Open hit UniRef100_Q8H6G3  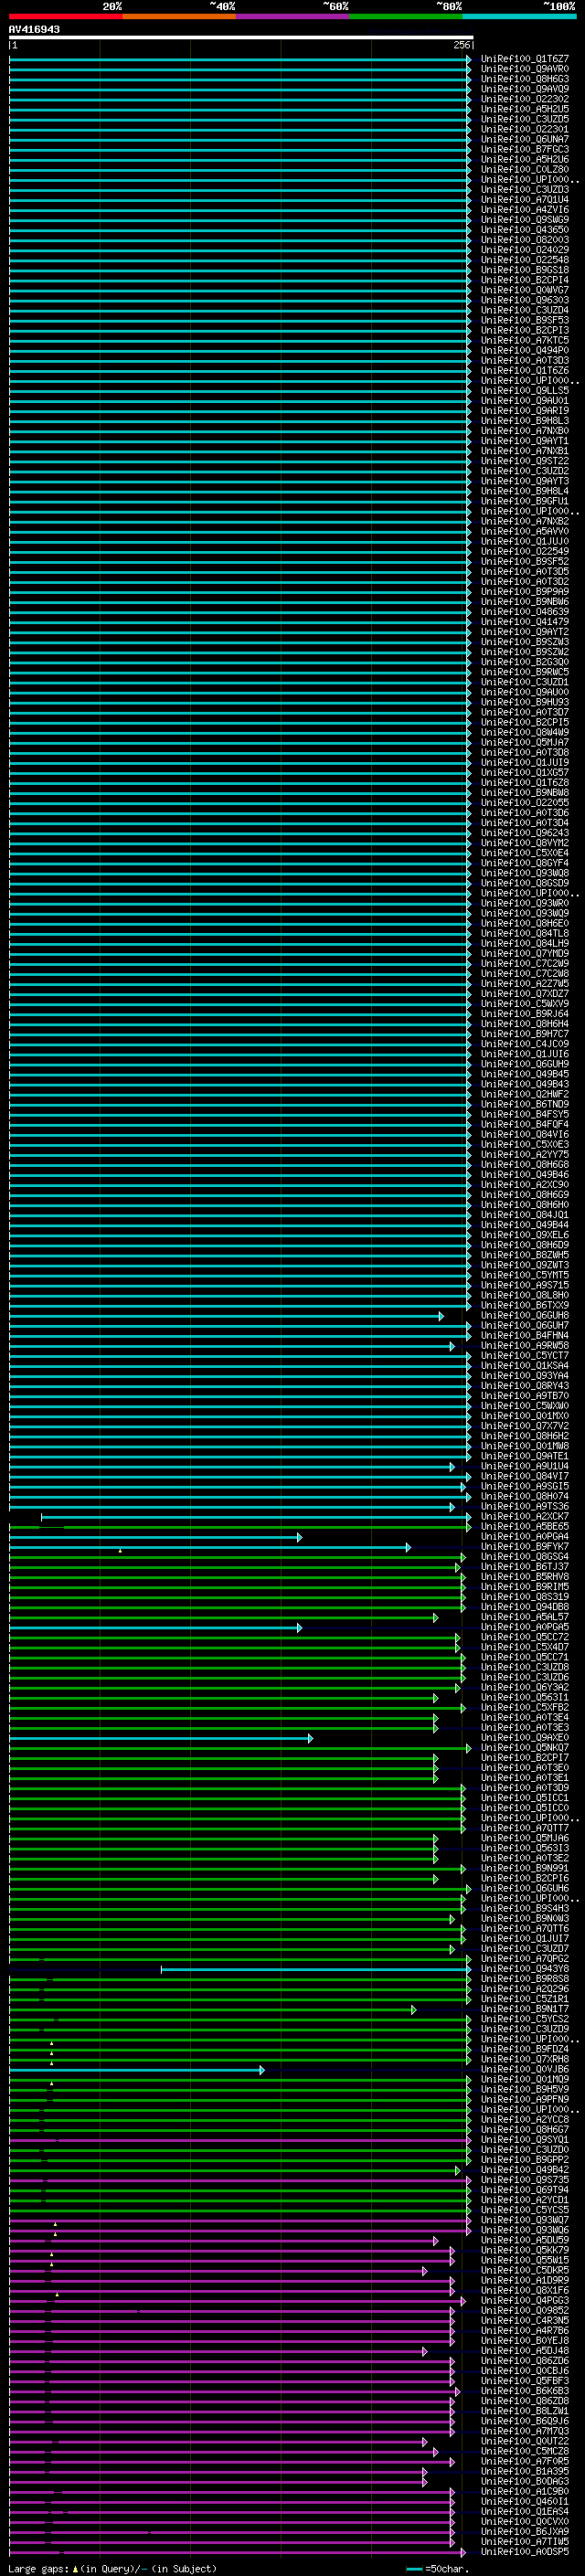525,79
